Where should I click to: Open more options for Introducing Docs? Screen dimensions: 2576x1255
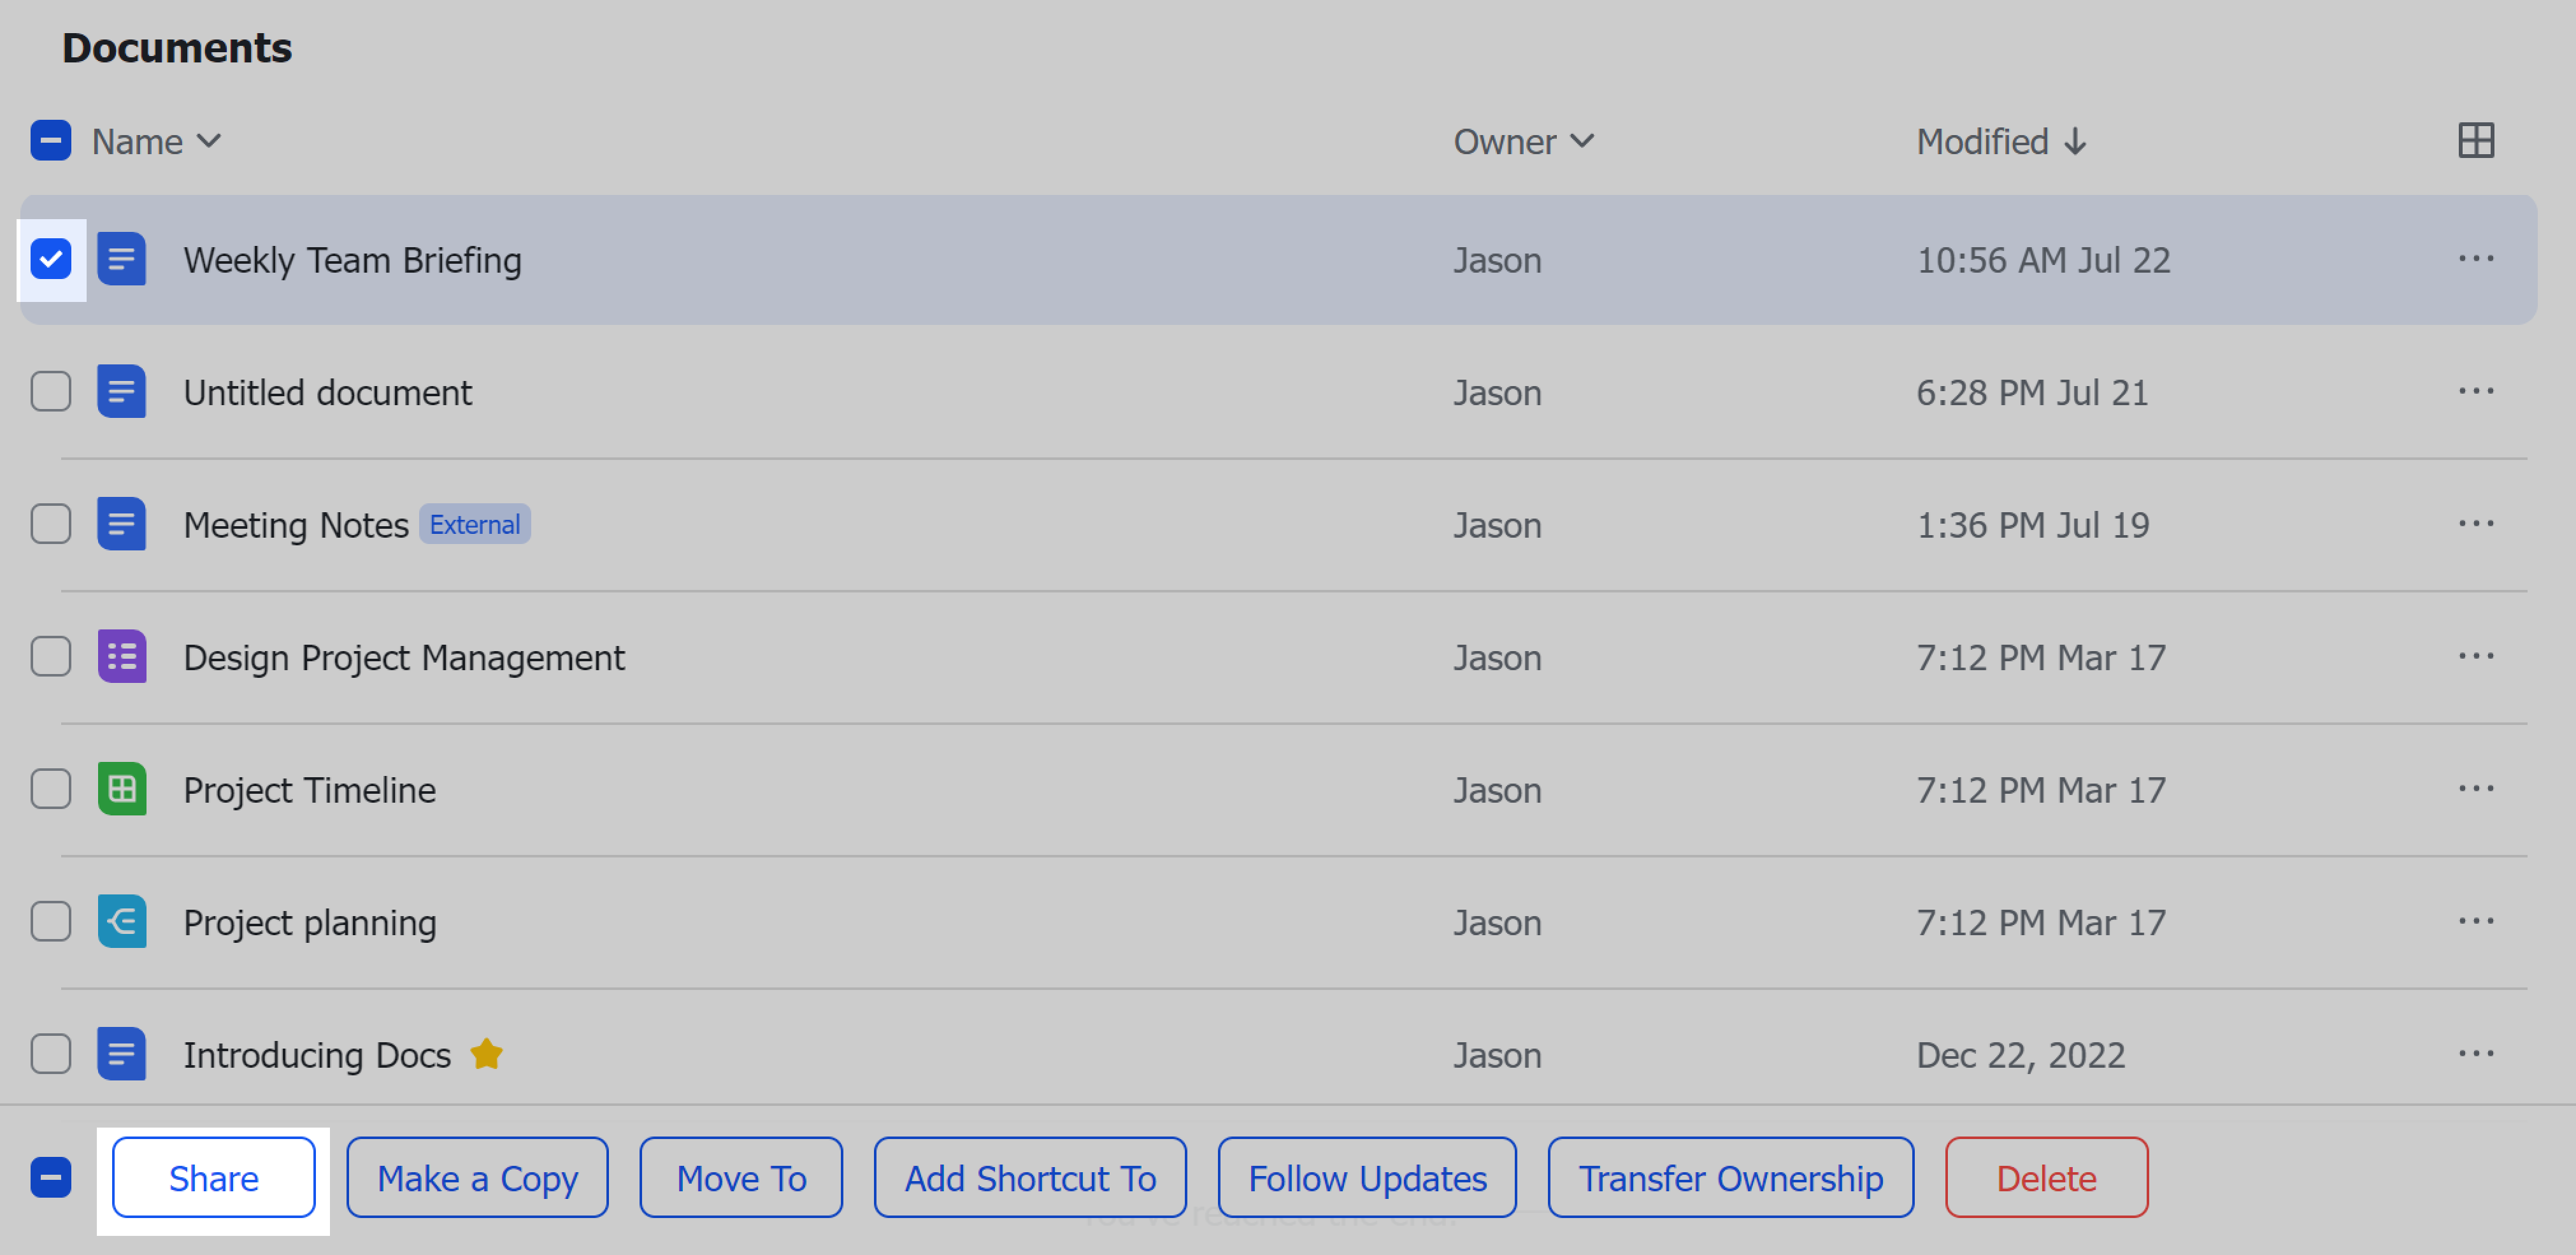point(2475,1054)
